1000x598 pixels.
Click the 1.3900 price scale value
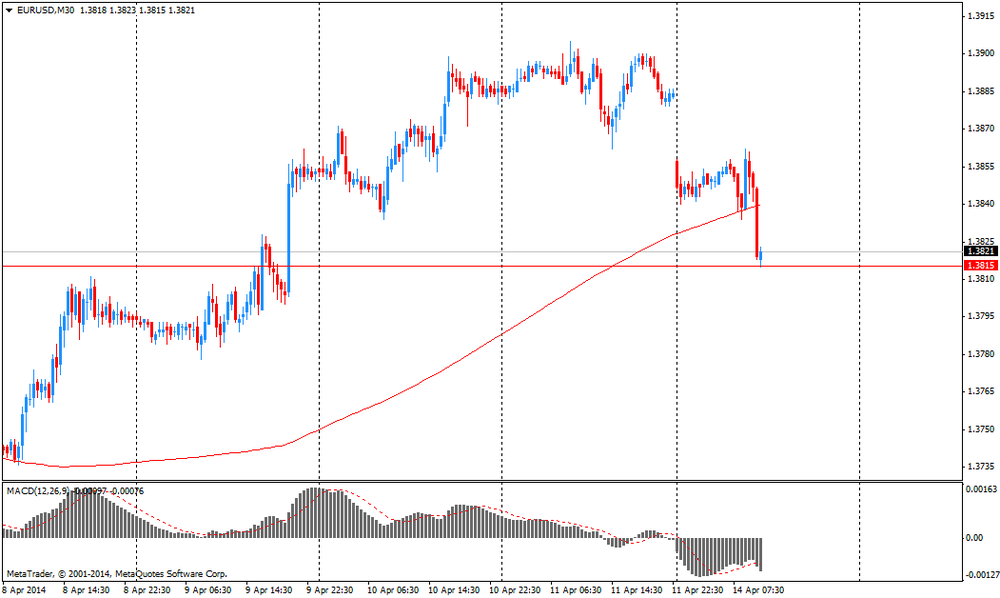[x=981, y=54]
